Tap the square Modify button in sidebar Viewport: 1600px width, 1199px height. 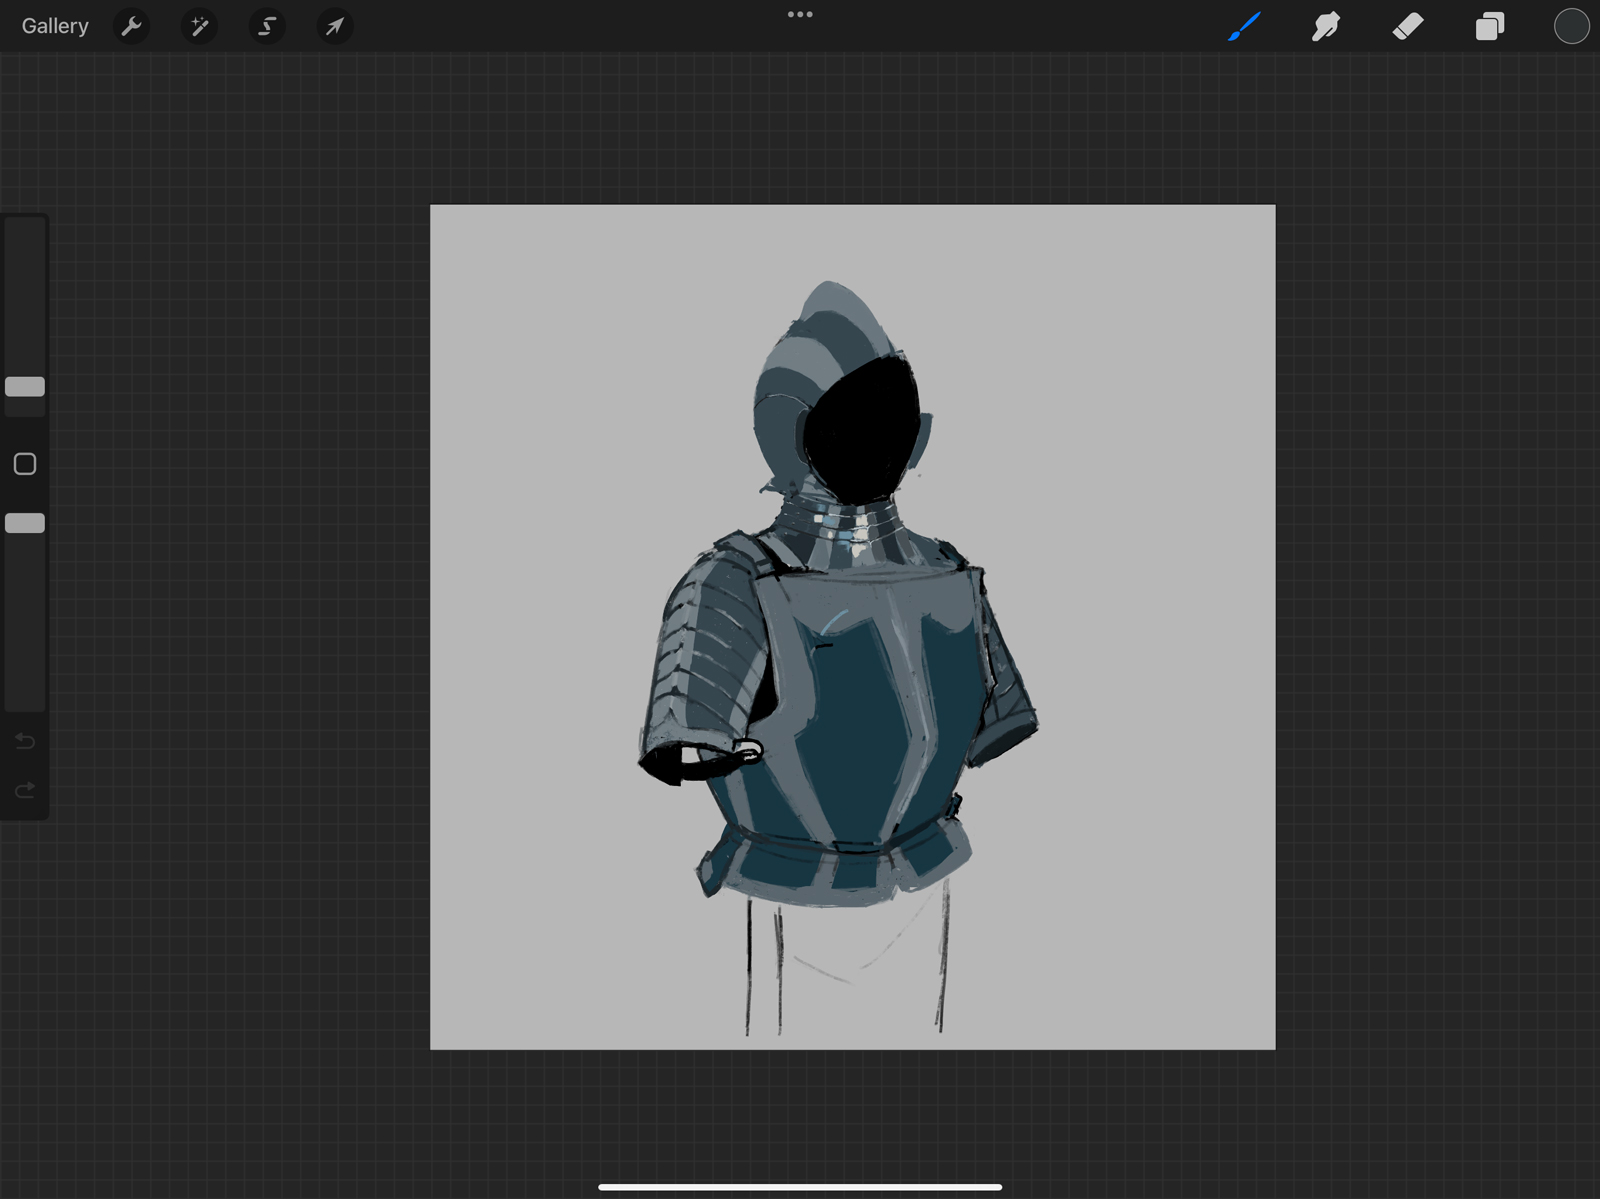point(25,464)
